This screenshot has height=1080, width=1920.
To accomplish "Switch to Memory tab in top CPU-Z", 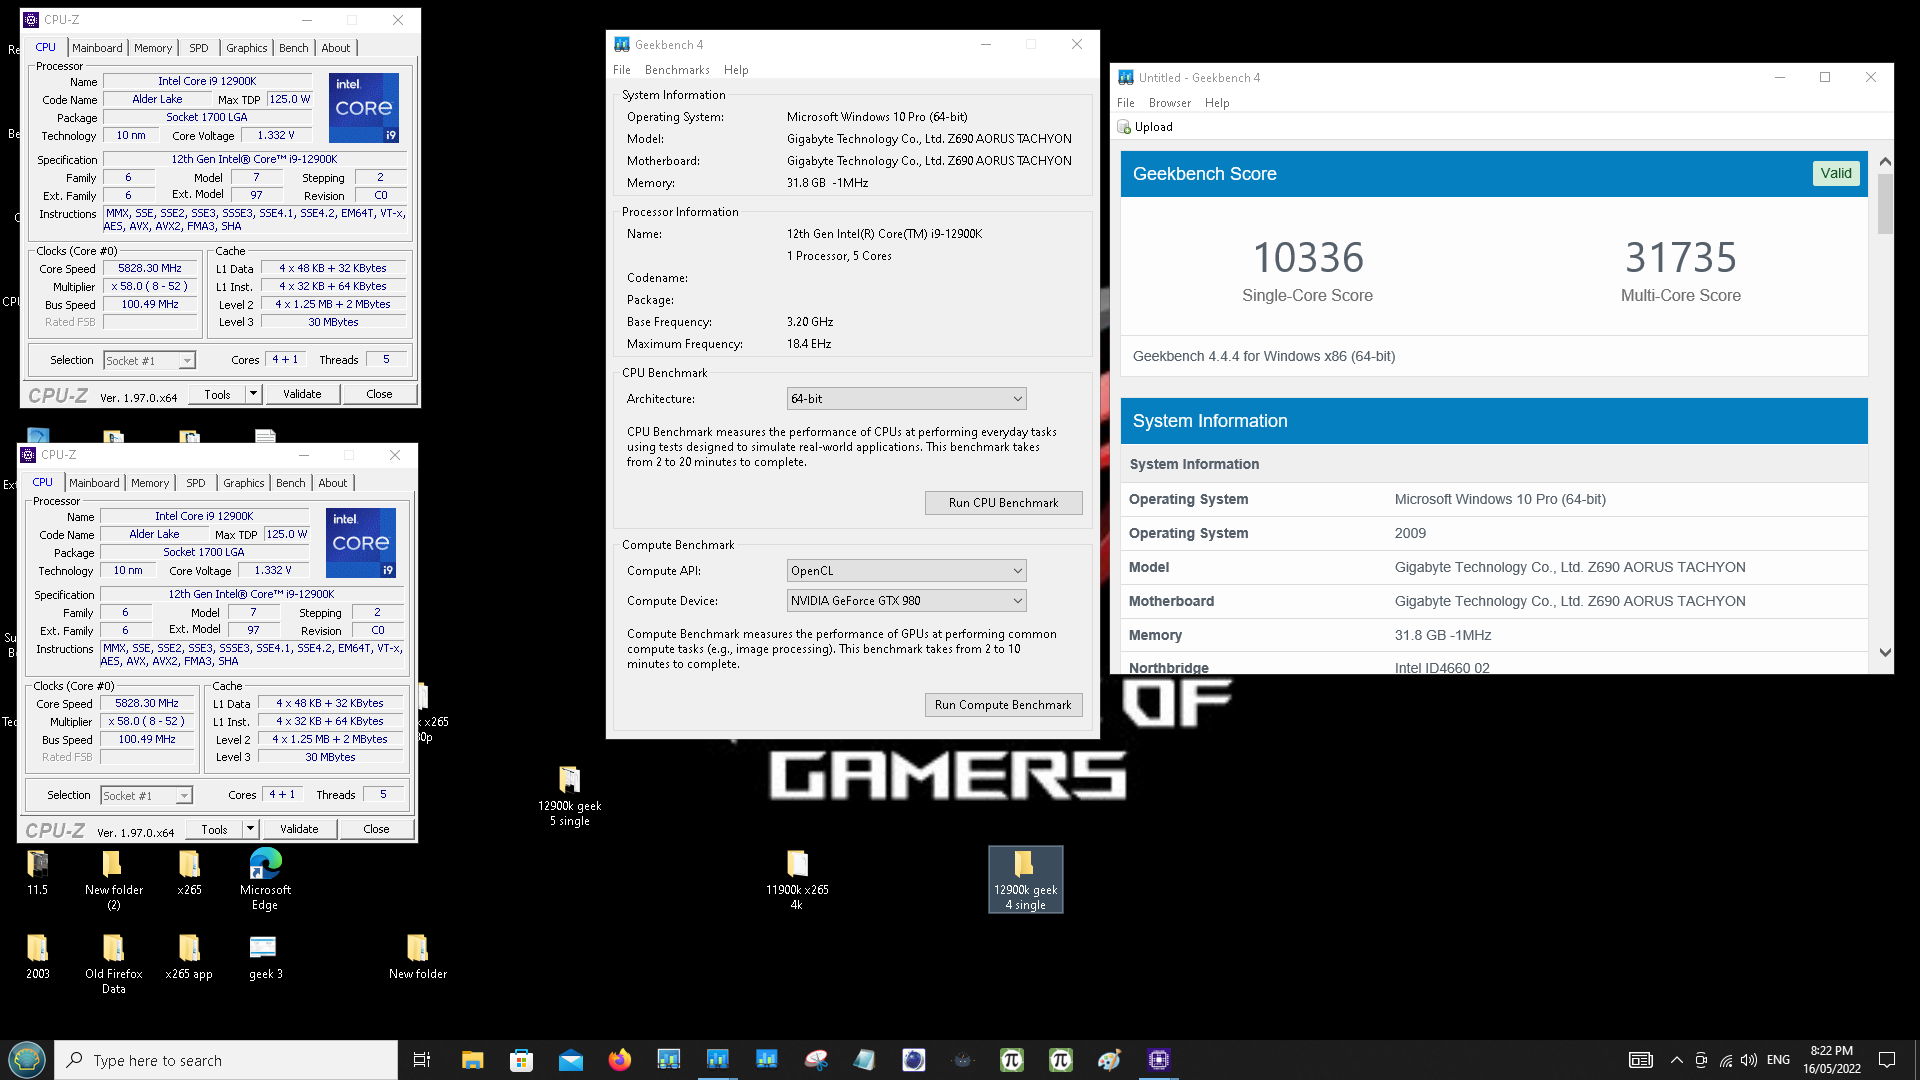I will click(153, 48).
